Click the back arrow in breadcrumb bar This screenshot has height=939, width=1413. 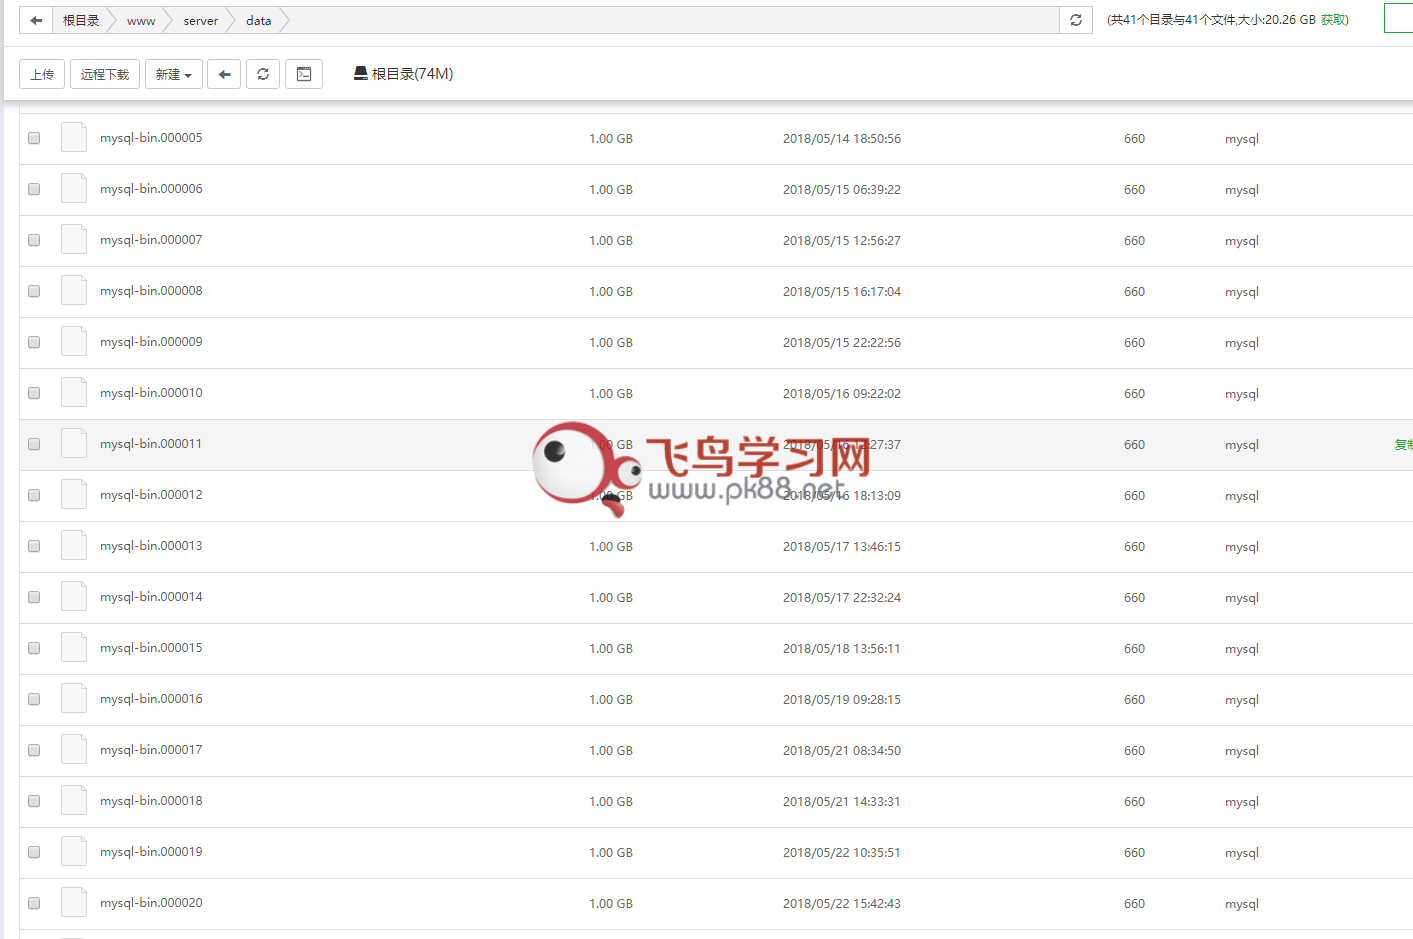coord(36,20)
